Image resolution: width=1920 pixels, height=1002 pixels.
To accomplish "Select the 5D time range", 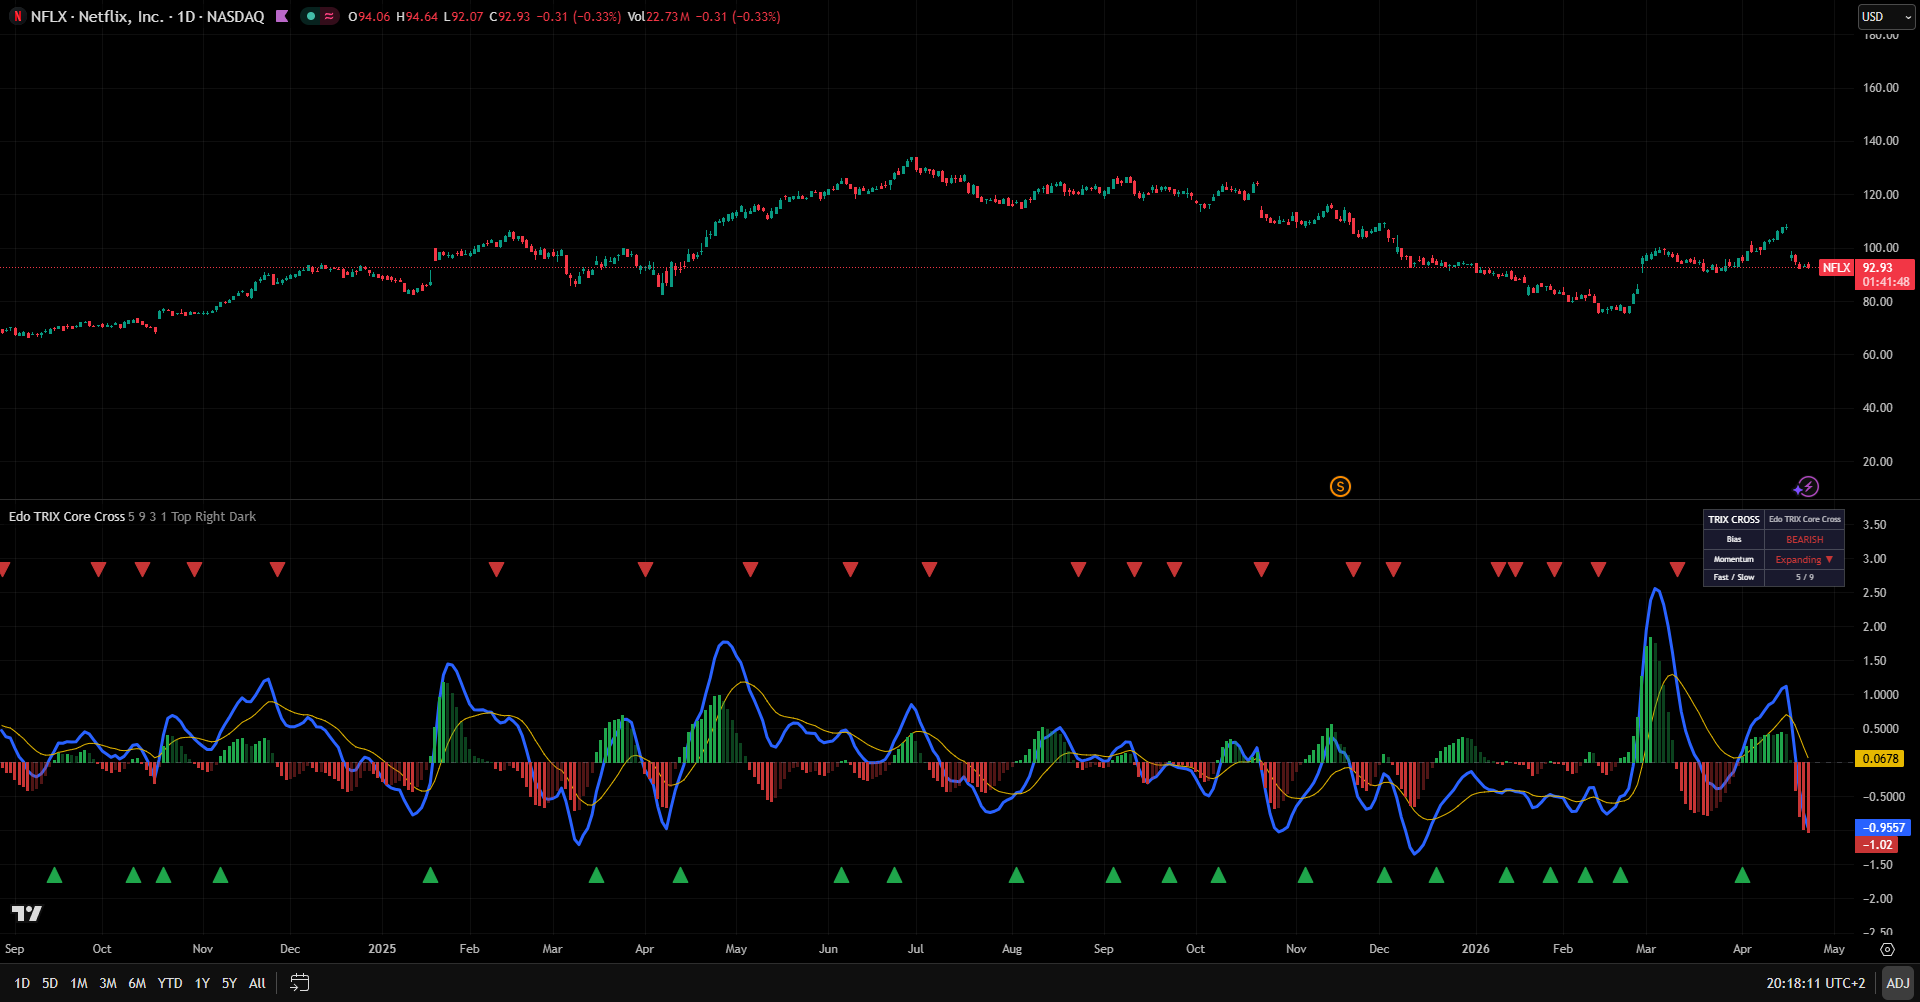I will click(x=50, y=983).
